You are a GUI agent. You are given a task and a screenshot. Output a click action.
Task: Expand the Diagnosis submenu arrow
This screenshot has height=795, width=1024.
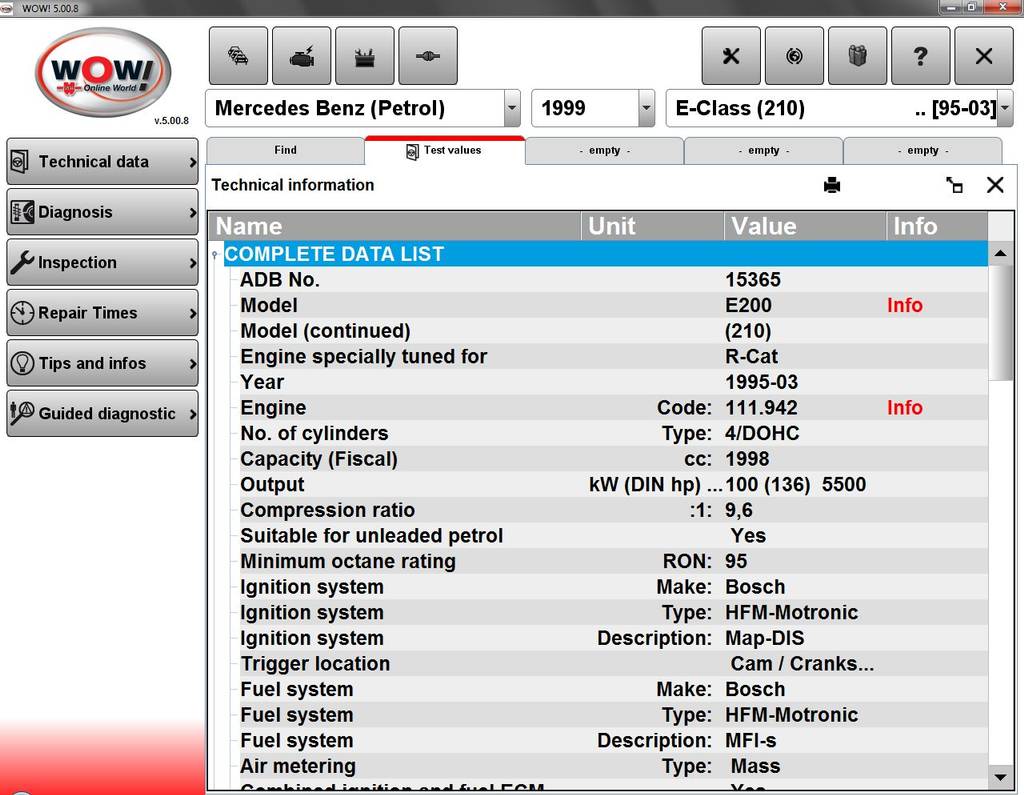pyautogui.click(x=193, y=212)
